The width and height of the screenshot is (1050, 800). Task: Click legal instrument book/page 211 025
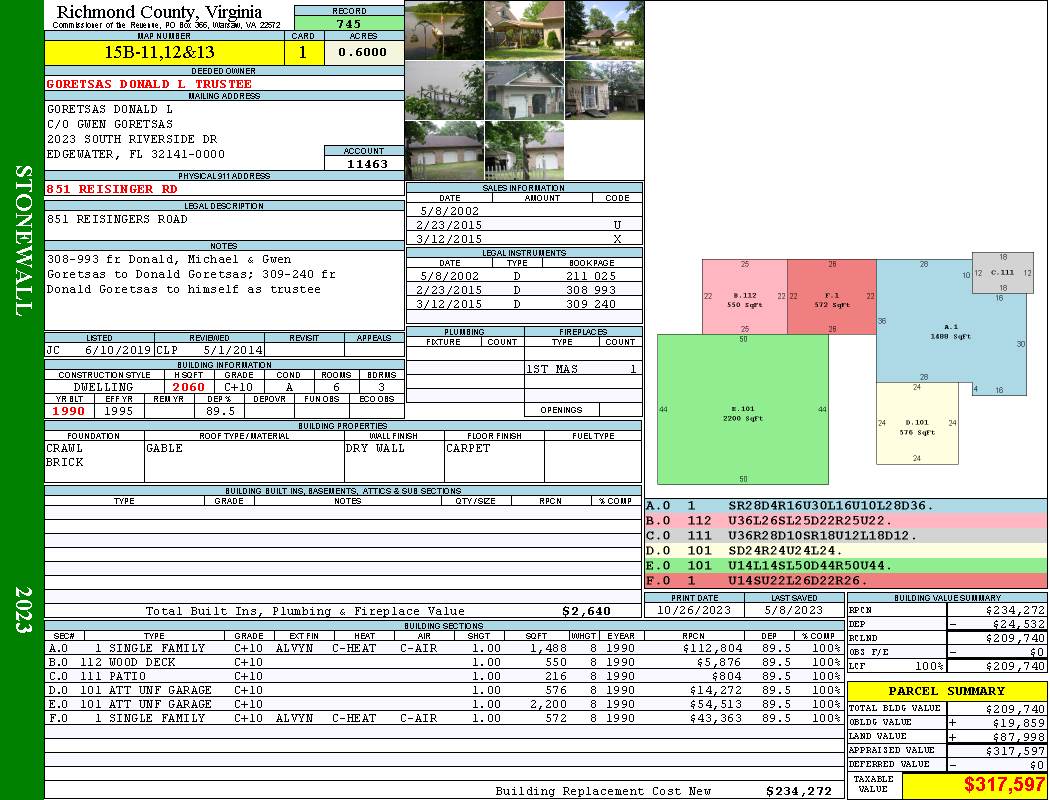pos(591,276)
